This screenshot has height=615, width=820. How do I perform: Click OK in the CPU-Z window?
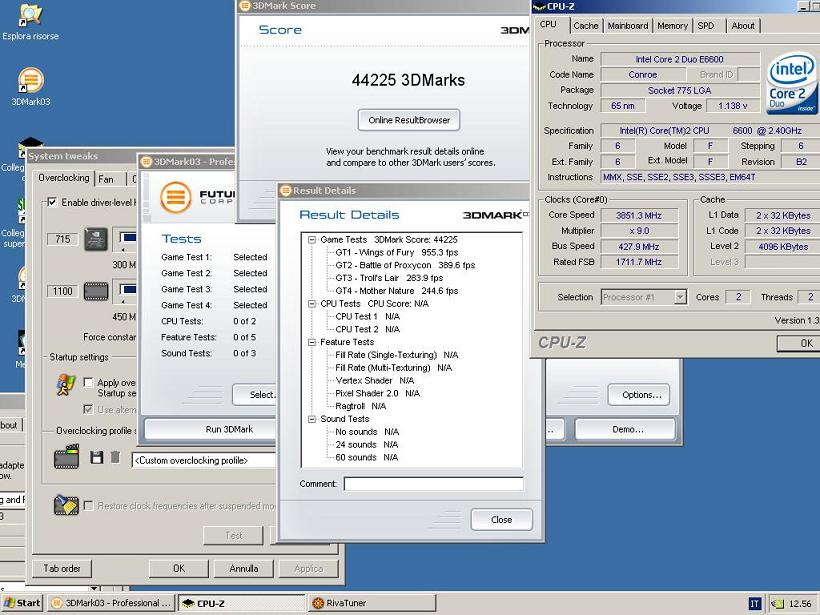pos(798,343)
